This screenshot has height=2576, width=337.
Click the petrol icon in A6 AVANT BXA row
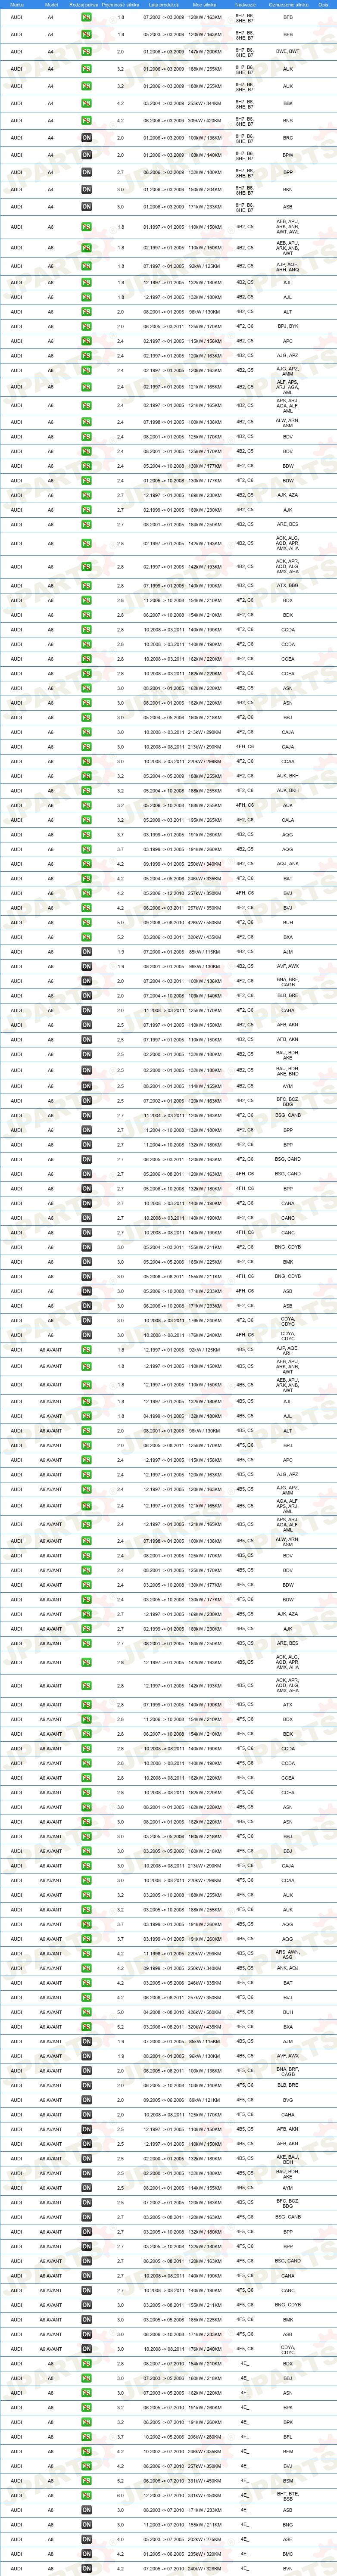(87, 2026)
